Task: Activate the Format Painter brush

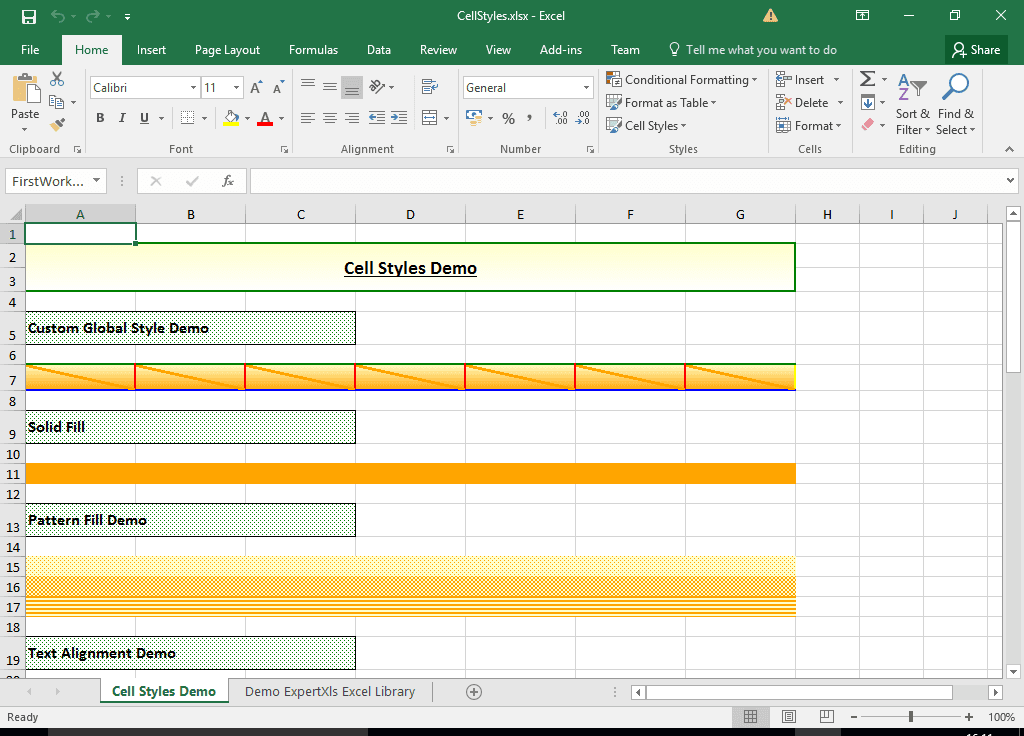Action: pyautogui.click(x=57, y=123)
